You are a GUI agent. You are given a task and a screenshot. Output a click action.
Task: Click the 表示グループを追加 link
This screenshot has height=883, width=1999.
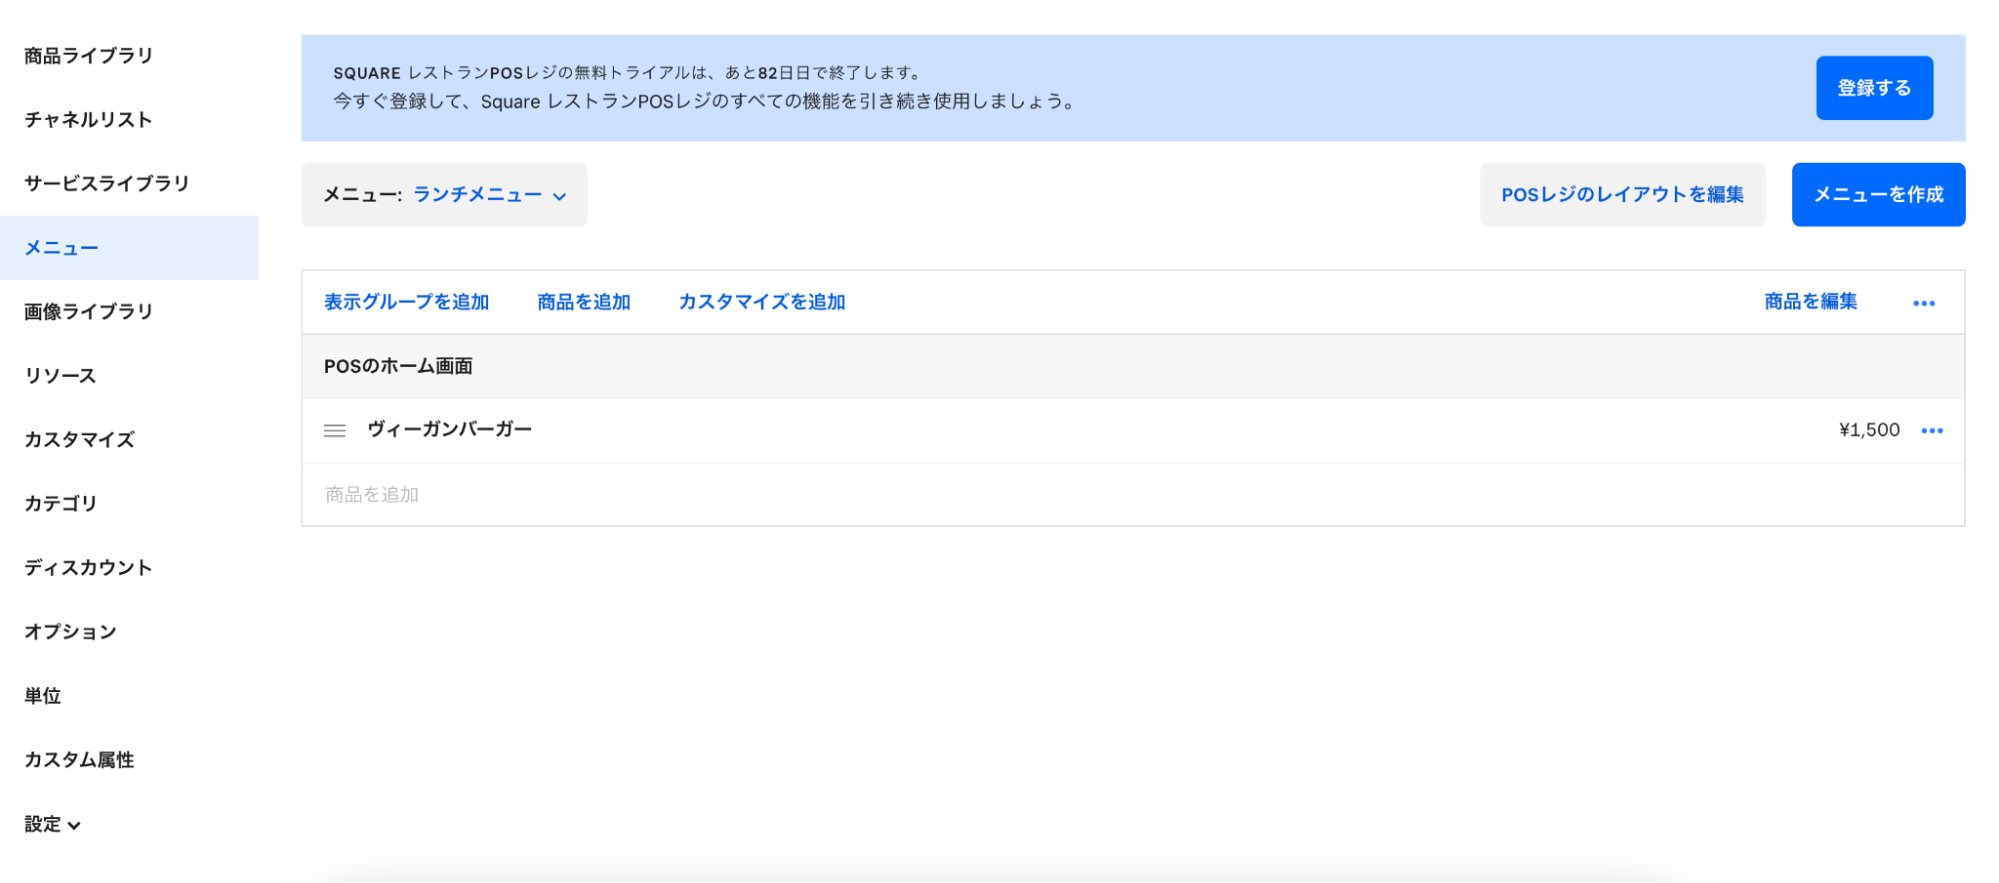(x=406, y=302)
